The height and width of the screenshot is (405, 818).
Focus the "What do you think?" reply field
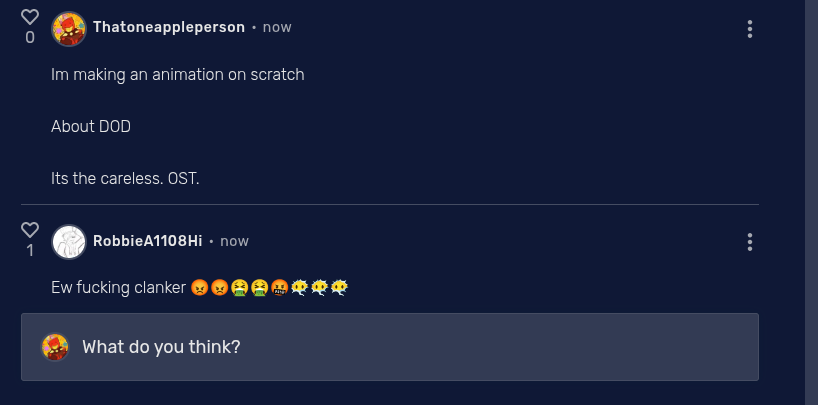pyautogui.click(x=400, y=347)
